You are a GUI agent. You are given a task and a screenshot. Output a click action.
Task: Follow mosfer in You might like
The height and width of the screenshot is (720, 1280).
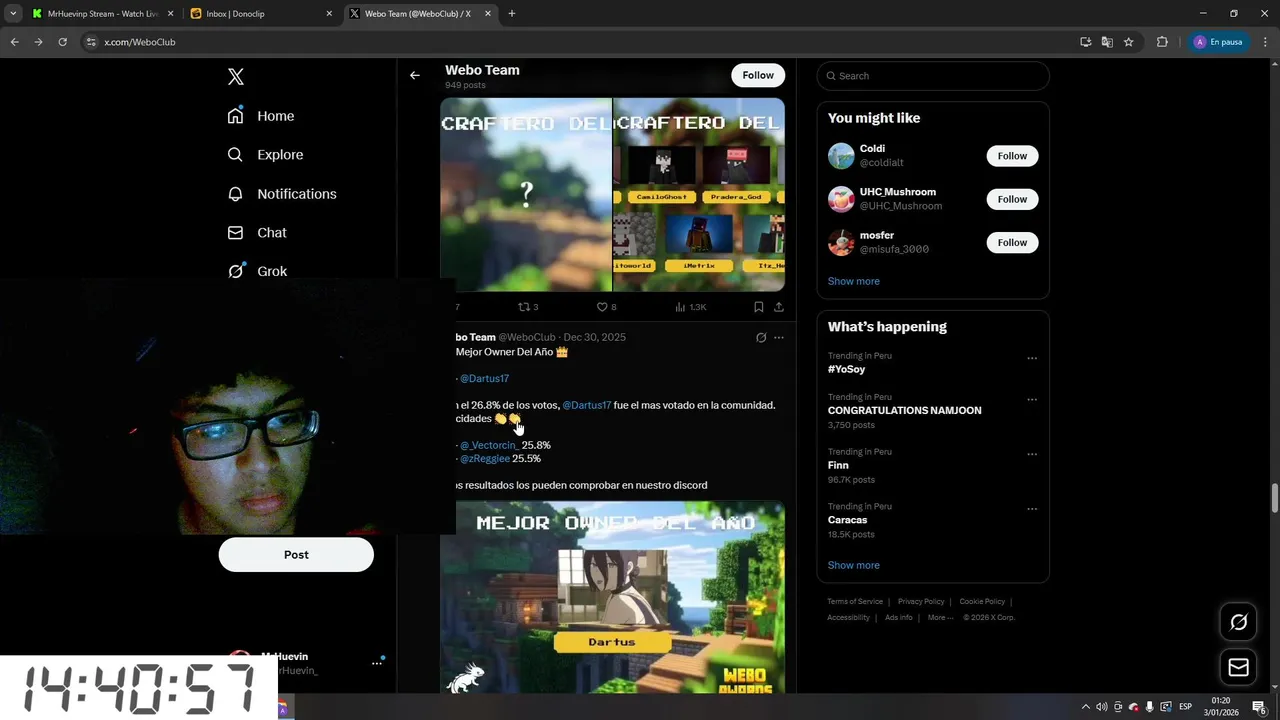pyautogui.click(x=1012, y=242)
